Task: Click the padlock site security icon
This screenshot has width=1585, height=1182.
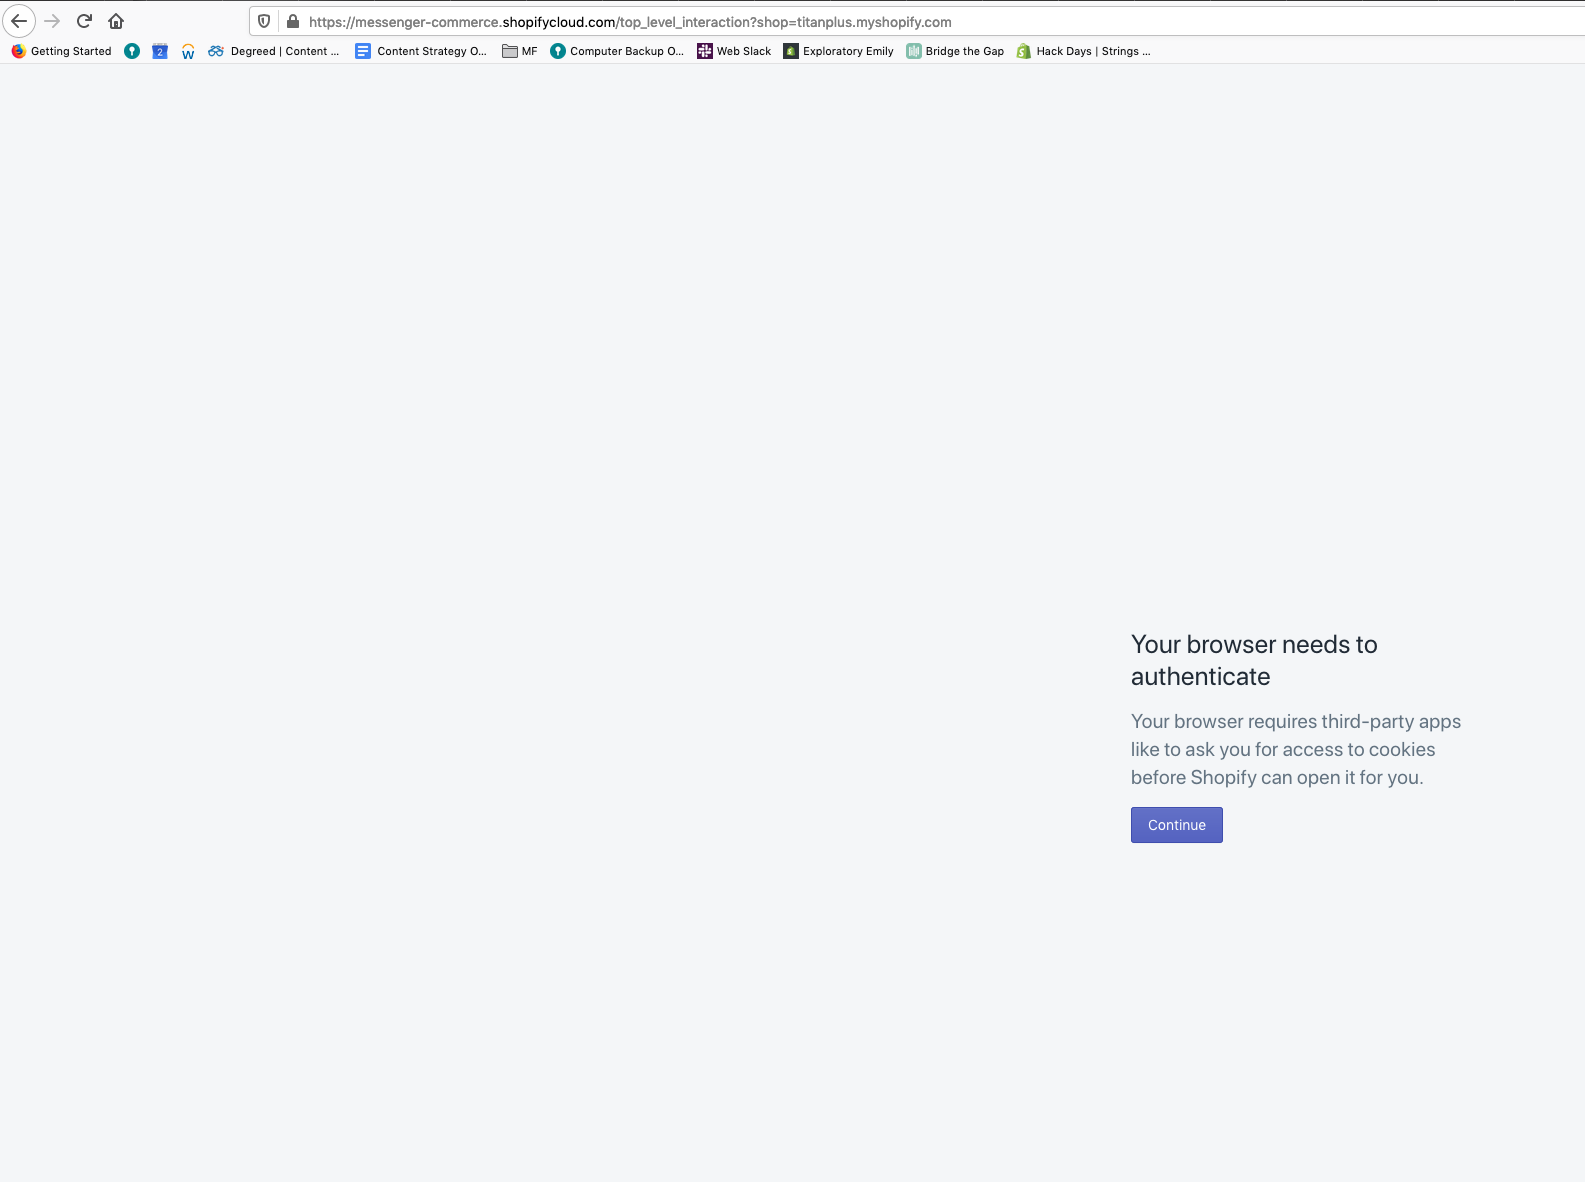Action: point(293,21)
